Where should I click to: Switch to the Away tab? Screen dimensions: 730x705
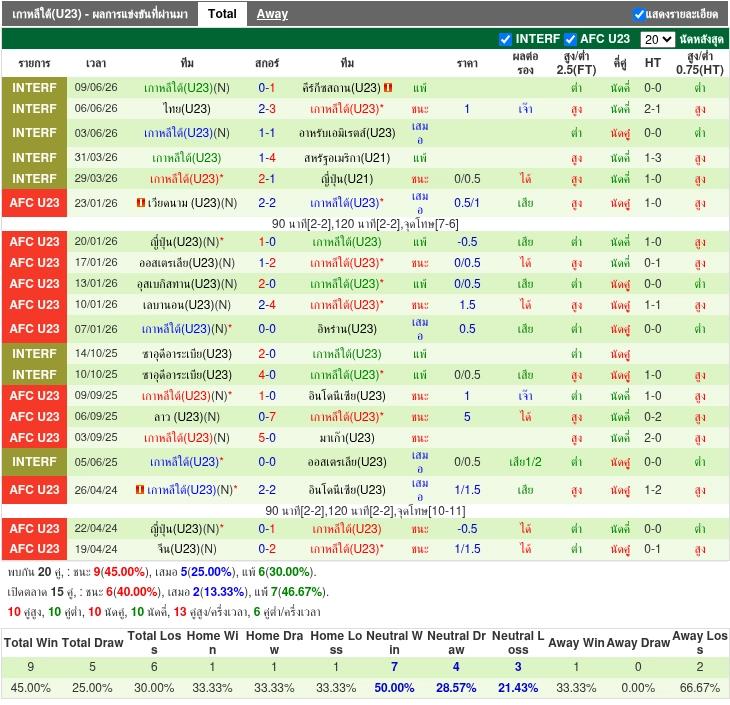(x=272, y=14)
